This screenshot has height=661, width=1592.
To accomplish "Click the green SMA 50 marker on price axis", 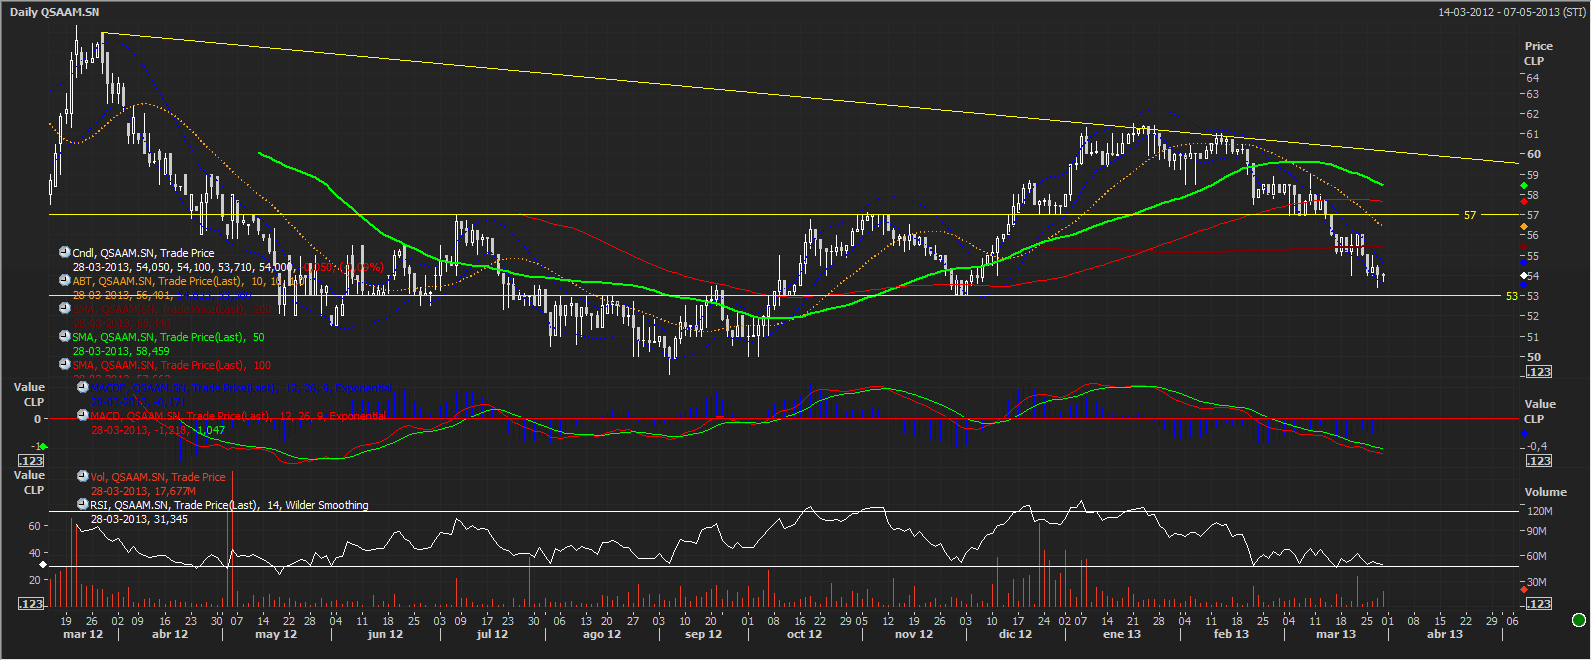I will point(1524,186).
